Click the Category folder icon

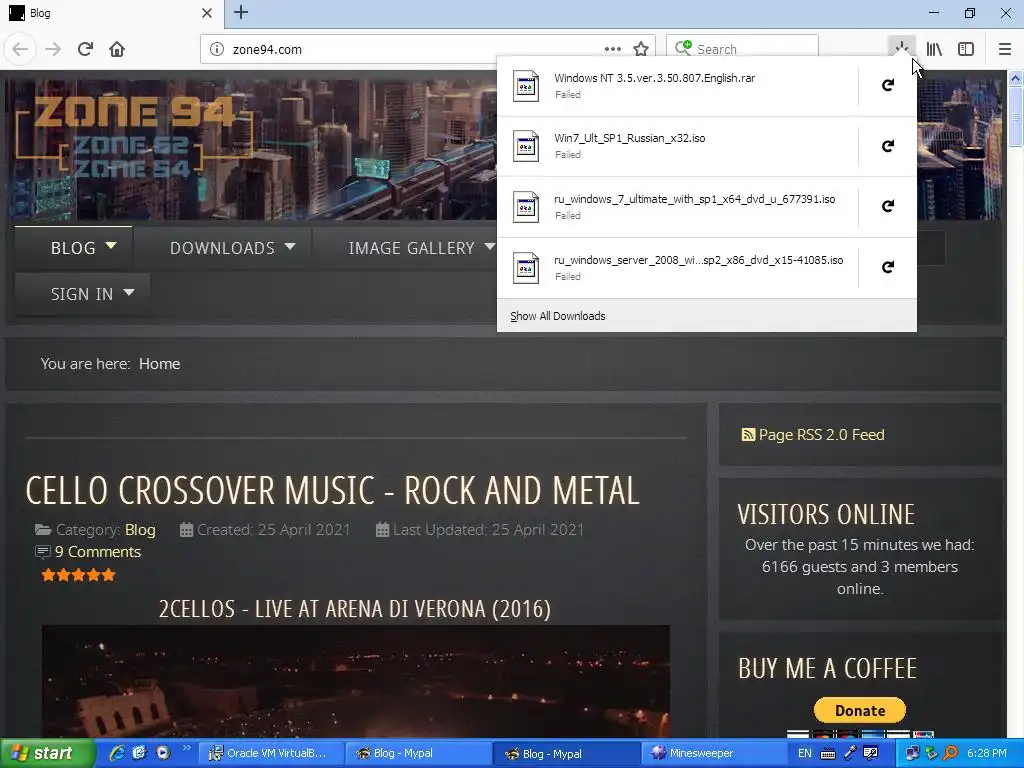coord(43,530)
